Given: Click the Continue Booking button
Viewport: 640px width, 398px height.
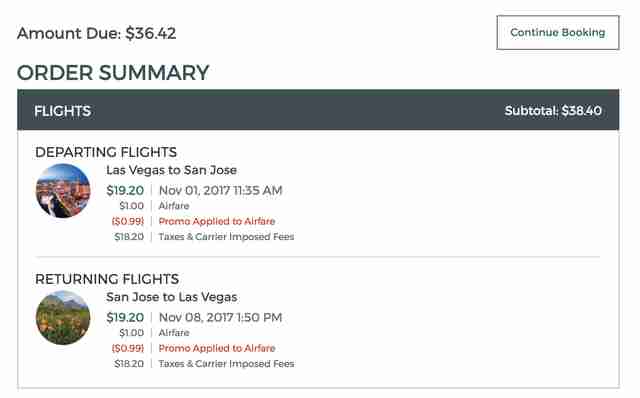Looking at the screenshot, I should tap(558, 33).
